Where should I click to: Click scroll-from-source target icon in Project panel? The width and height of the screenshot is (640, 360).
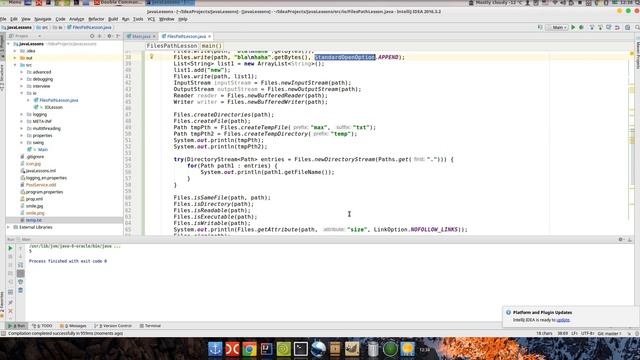[x=92, y=36]
